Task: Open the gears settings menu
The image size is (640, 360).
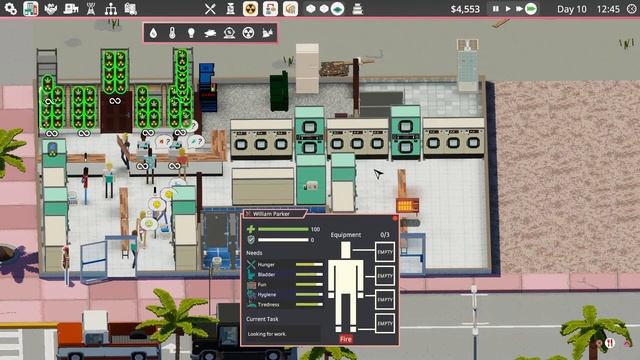Action: (10, 9)
